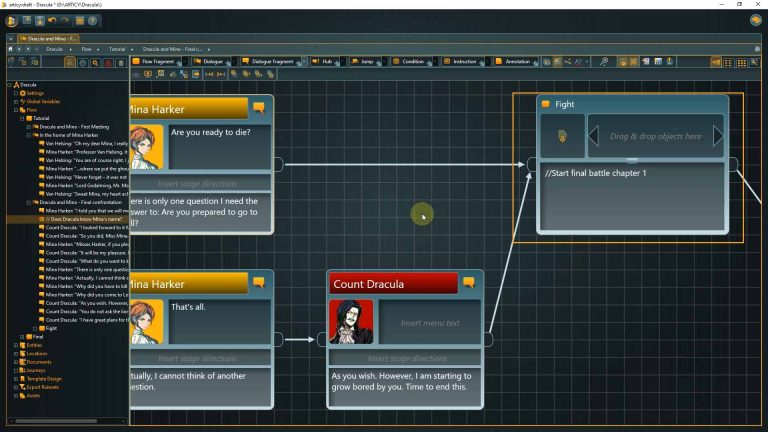
Task: Expand the Entities tree node
Action: [16, 345]
